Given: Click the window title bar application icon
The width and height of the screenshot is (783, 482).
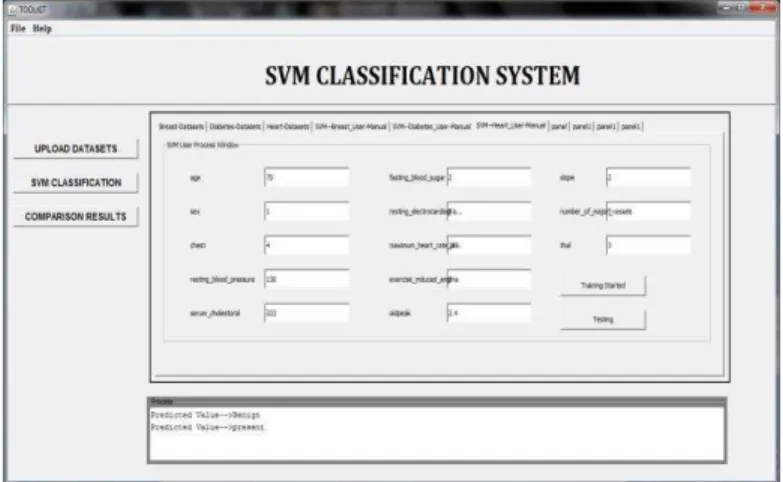Looking at the screenshot, I should pos(12,9).
